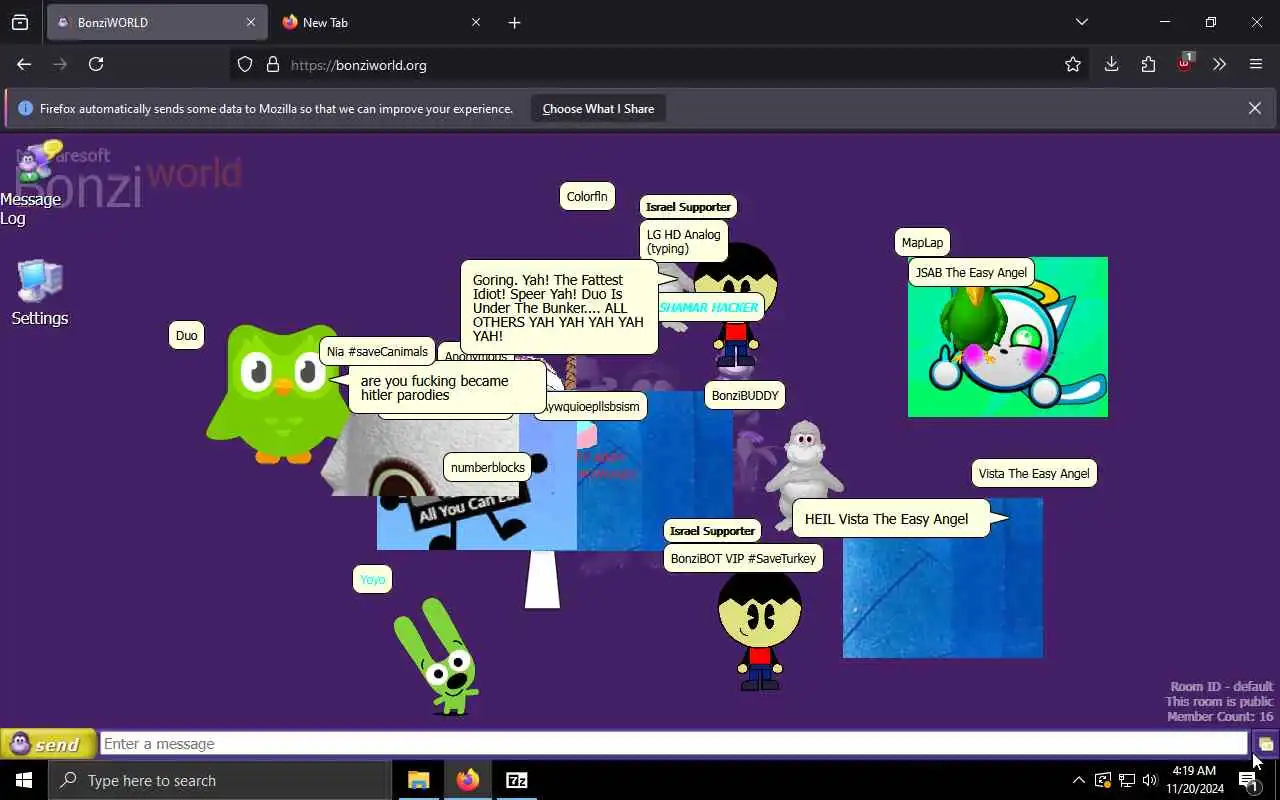Open File Explorer from taskbar
The image size is (1280, 800).
point(418,780)
